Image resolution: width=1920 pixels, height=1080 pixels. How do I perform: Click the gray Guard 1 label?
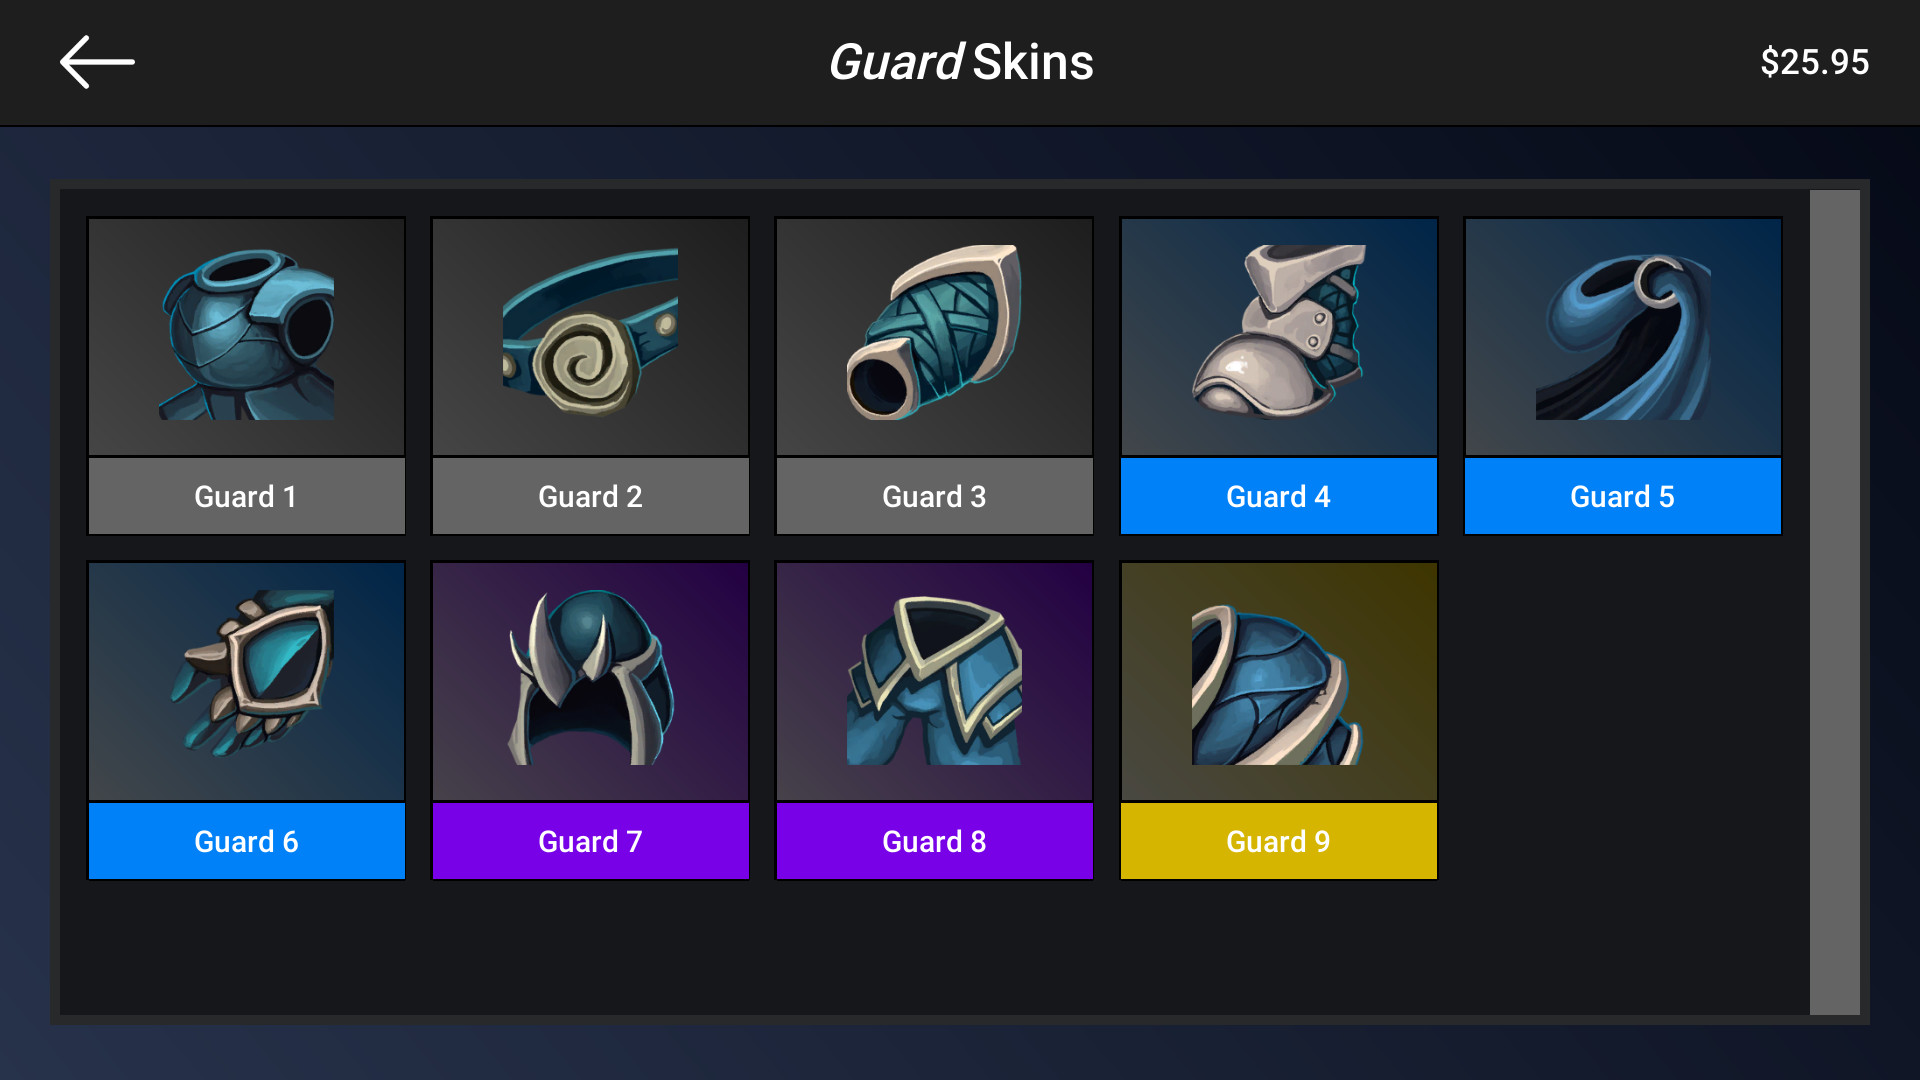pyautogui.click(x=246, y=496)
